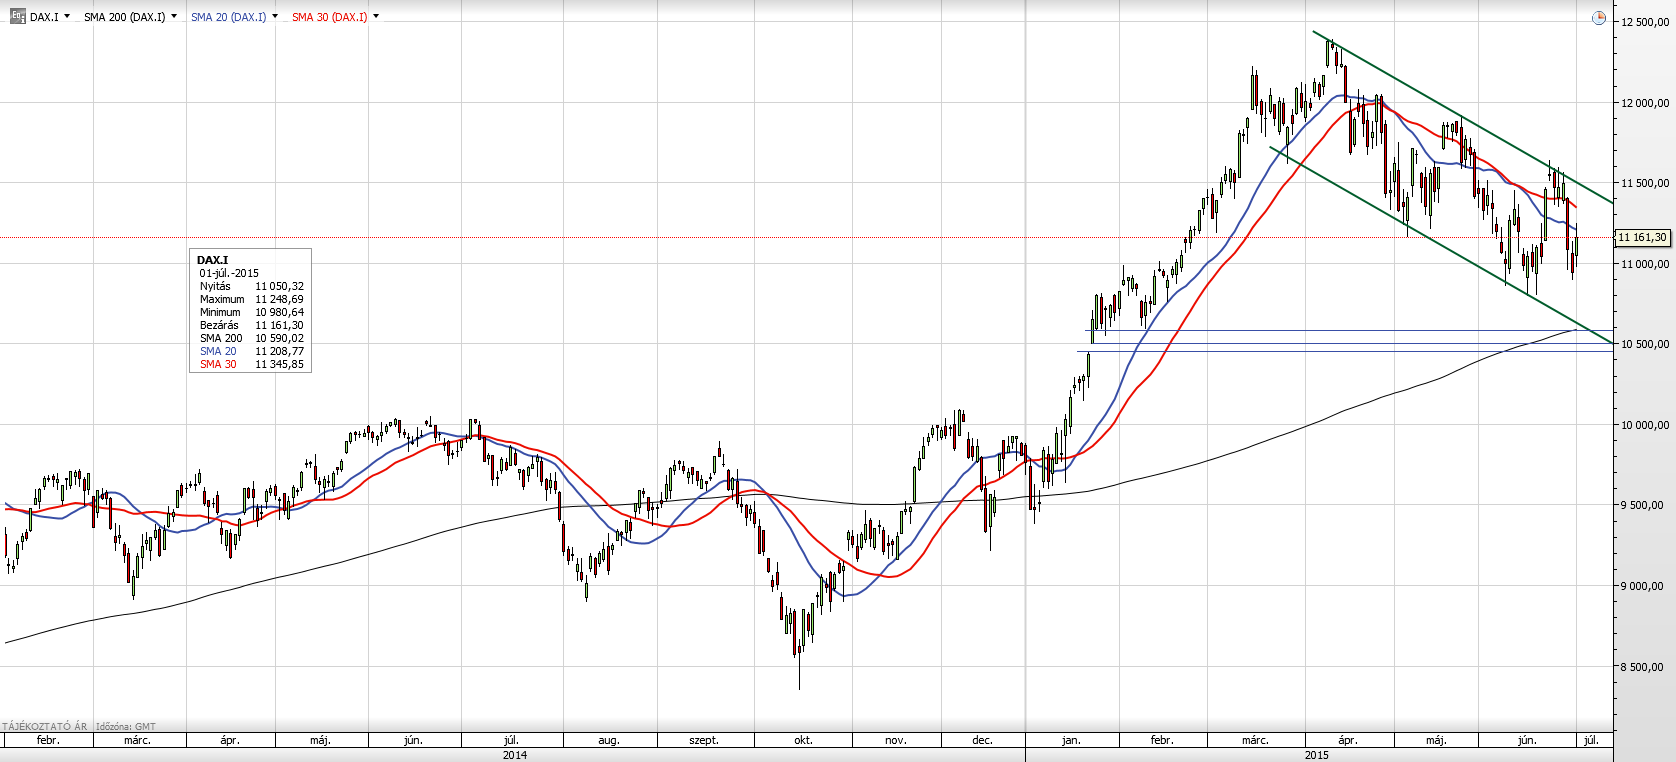Image resolution: width=1676 pixels, height=762 pixels.
Task: Click the SMA 20 value 11 208,77
Action: [279, 351]
